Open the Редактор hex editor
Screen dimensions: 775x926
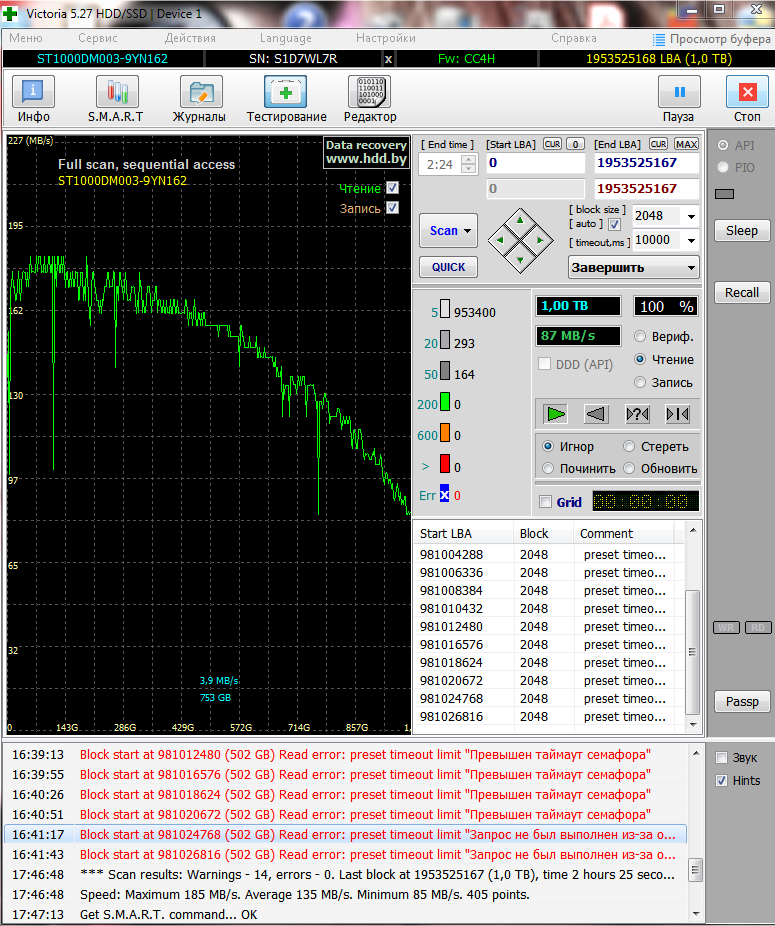point(369,98)
